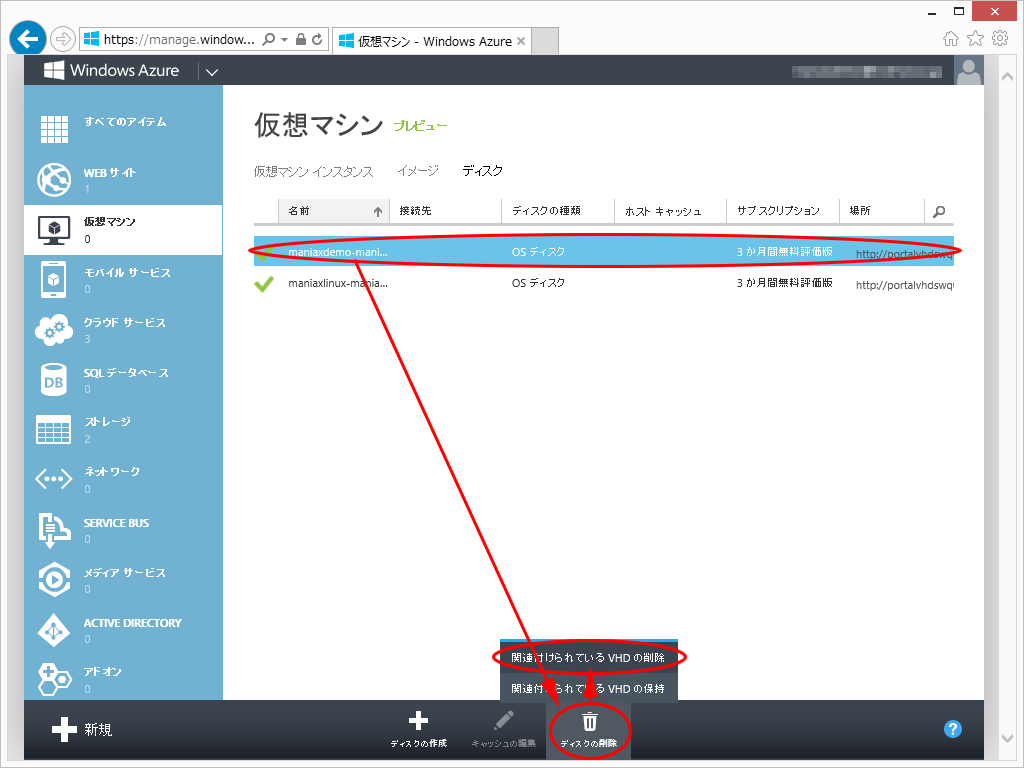This screenshot has width=1024, height=768.
Task: Choose 関連付けられている VHD の保持
Action: point(588,688)
